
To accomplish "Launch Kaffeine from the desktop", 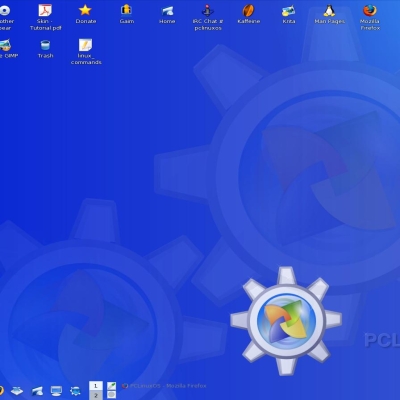I will (x=248, y=10).
